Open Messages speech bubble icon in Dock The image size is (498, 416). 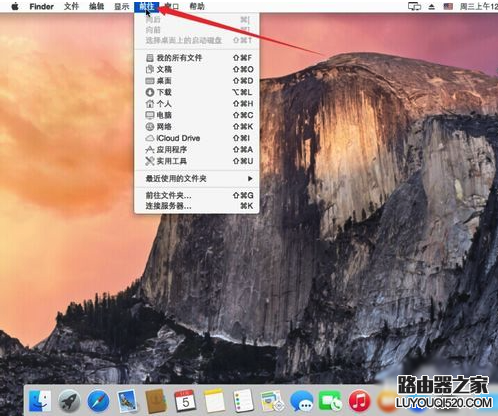pos(301,401)
